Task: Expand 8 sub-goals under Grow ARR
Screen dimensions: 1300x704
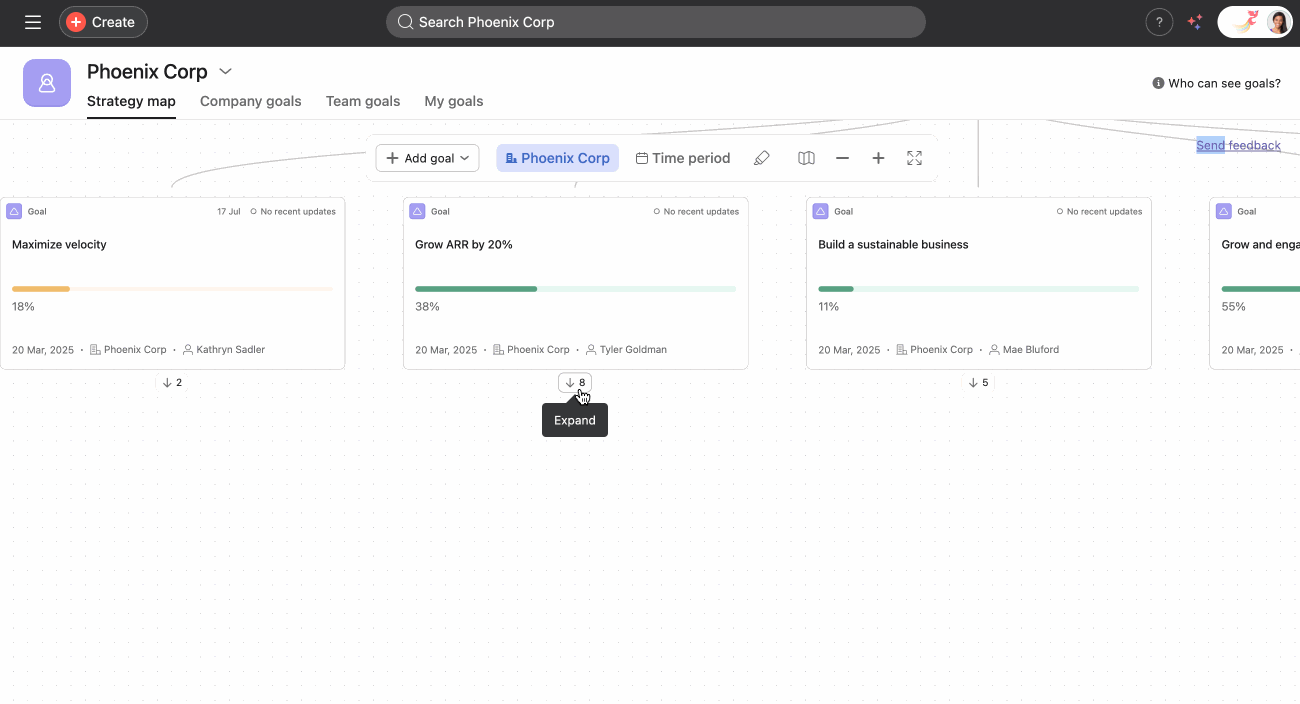Action: pyautogui.click(x=575, y=382)
